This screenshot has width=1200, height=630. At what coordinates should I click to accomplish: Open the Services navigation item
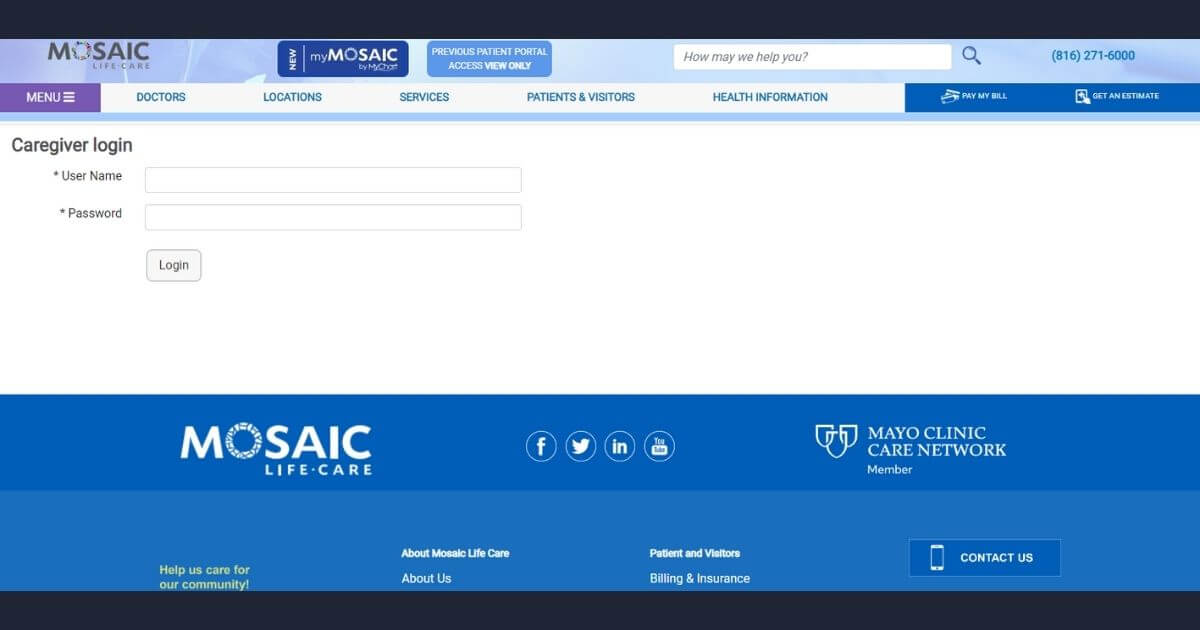tap(424, 97)
